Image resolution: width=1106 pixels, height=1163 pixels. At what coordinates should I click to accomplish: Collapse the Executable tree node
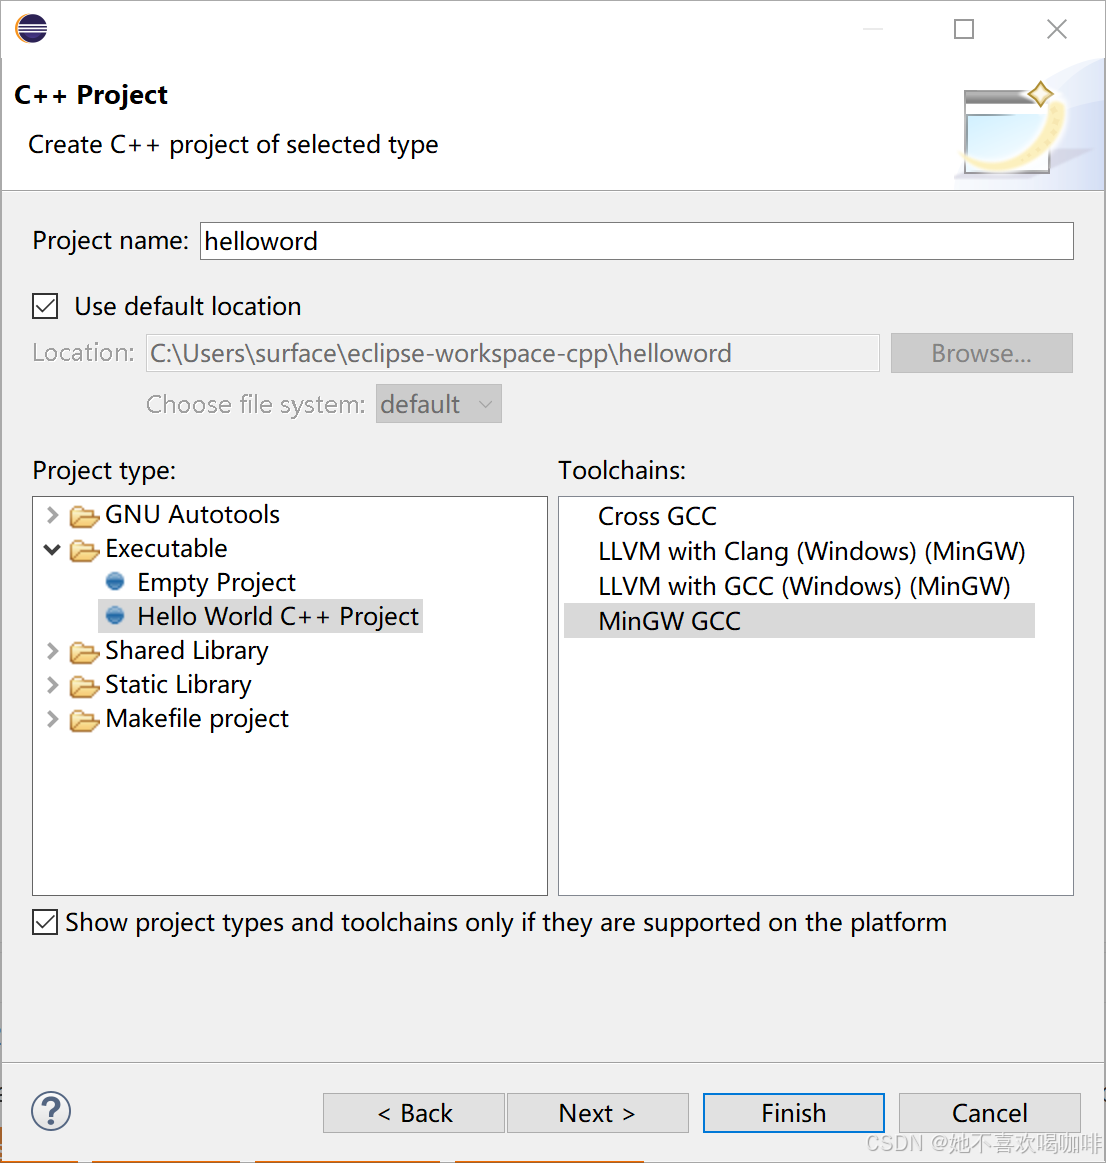52,549
